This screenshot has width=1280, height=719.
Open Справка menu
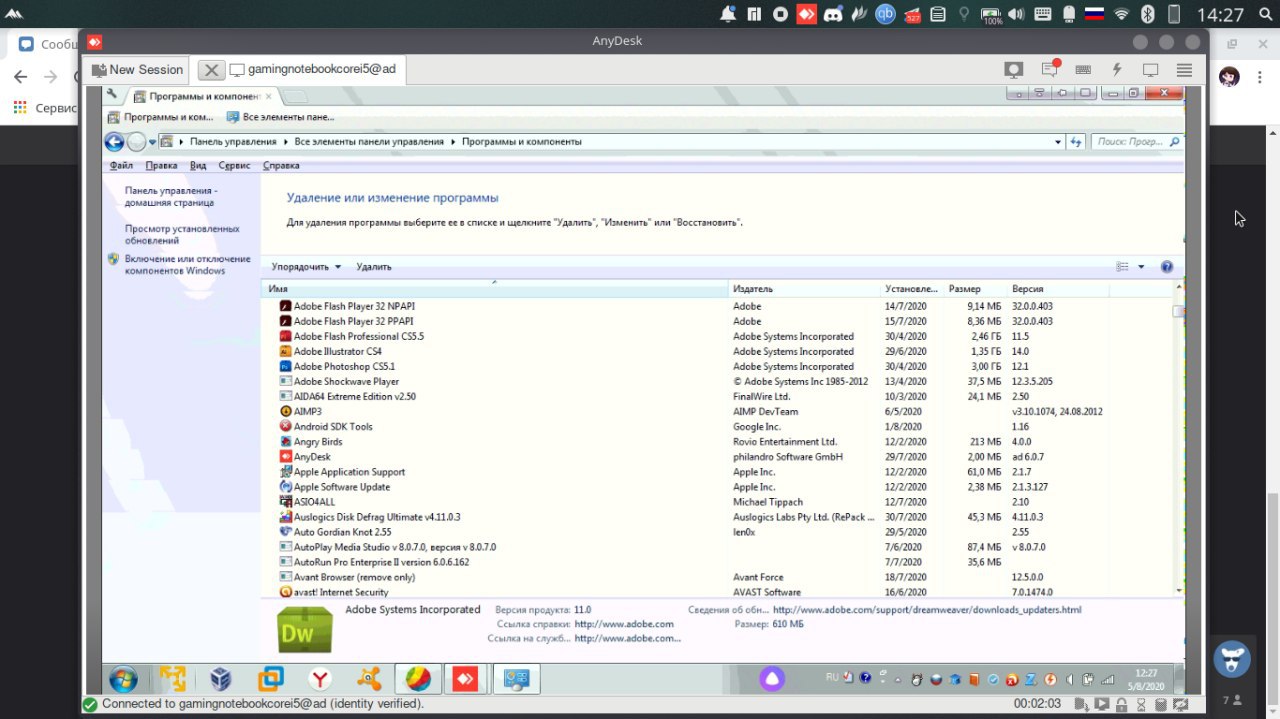point(281,166)
